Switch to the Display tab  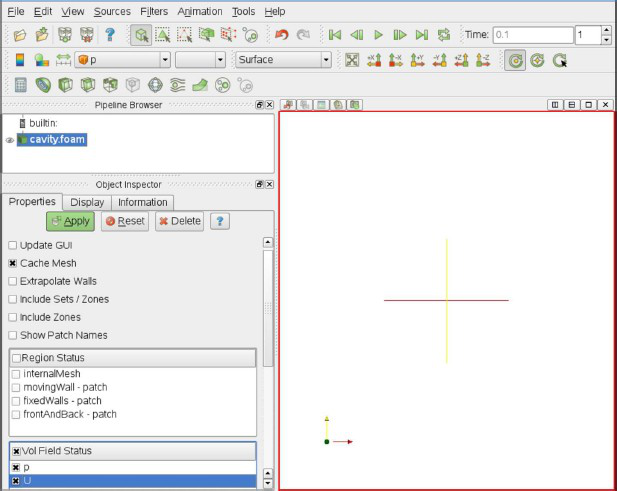[86, 202]
